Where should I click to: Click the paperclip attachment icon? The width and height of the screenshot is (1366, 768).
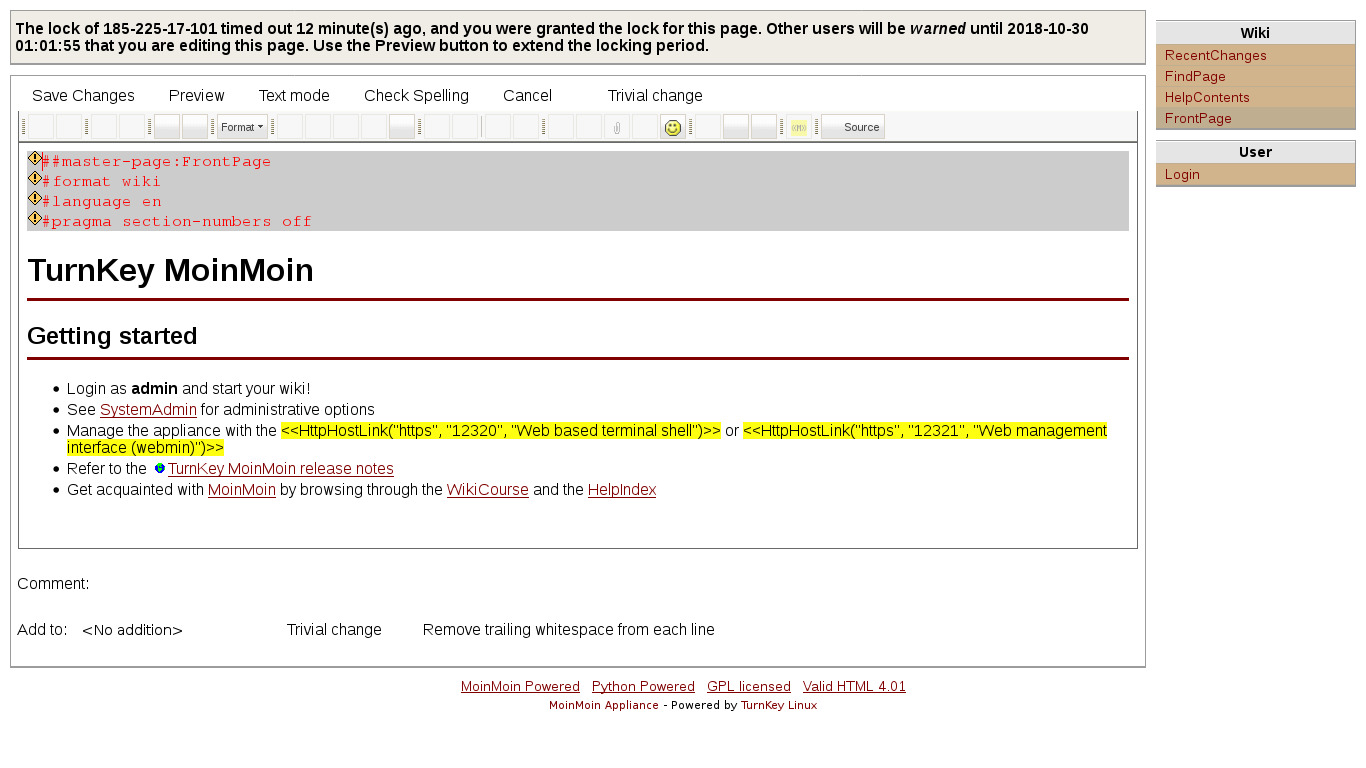click(x=617, y=127)
